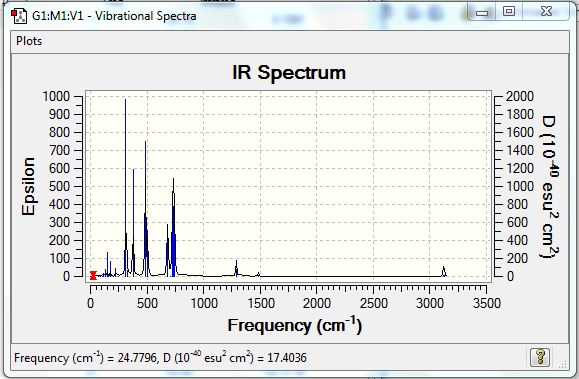
Task: Click the resize grip in status bar corner
Action: pyautogui.click(x=563, y=364)
